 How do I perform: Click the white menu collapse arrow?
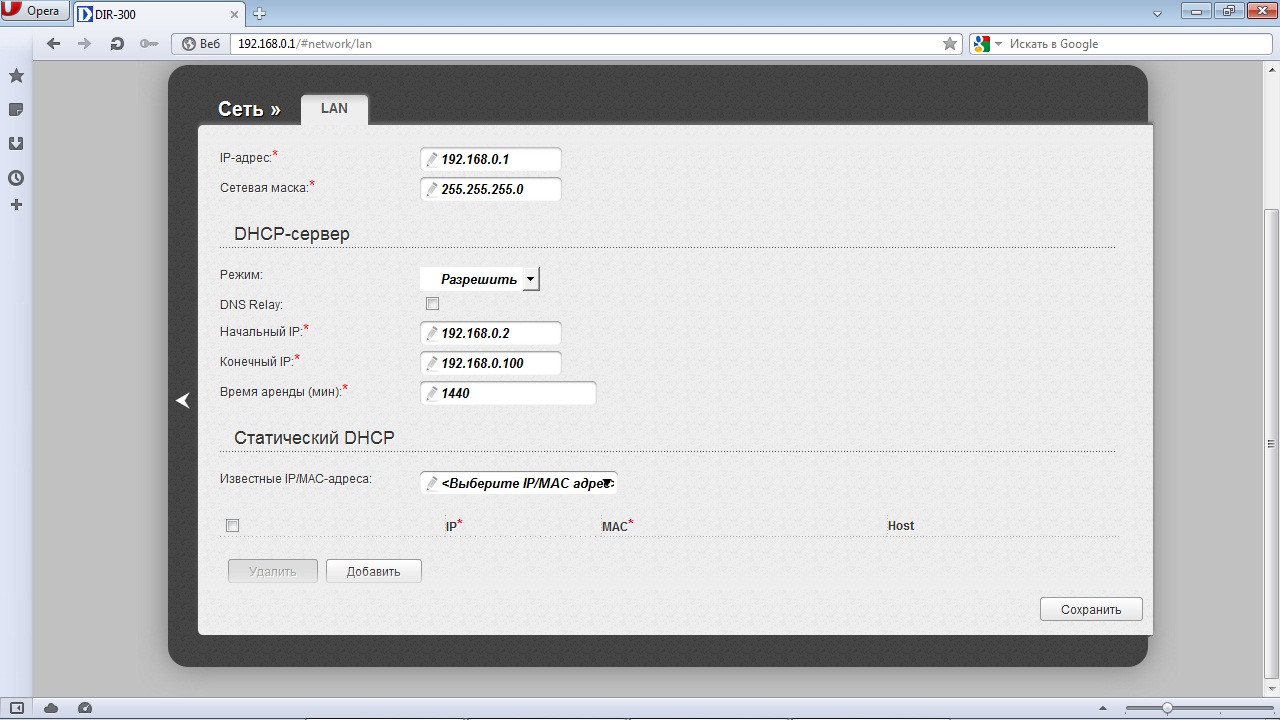(x=183, y=400)
